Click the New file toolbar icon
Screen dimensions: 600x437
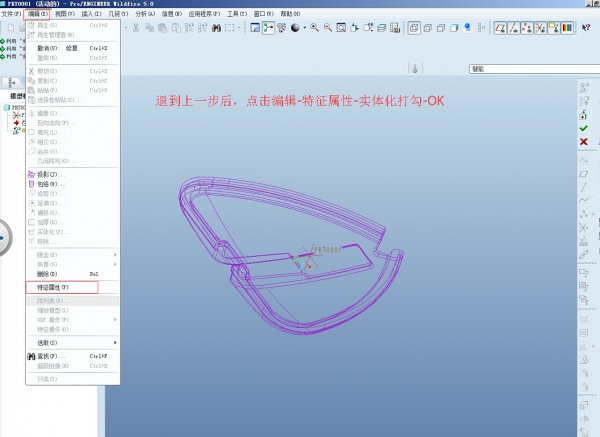[x=11, y=27]
